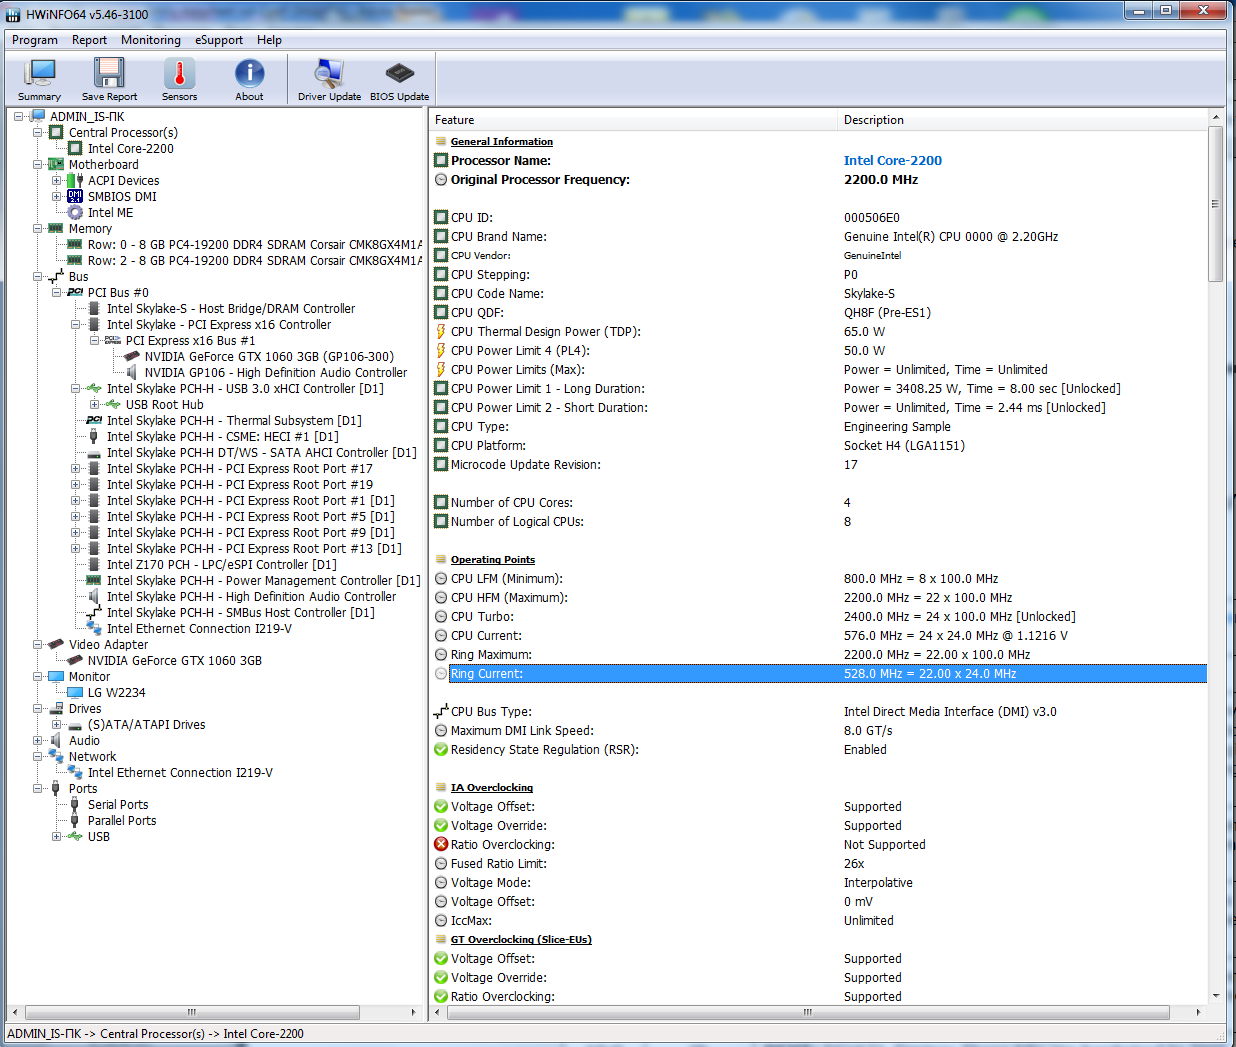The height and width of the screenshot is (1047, 1236).
Task: Collapse the Memory tree node
Action: (38, 229)
